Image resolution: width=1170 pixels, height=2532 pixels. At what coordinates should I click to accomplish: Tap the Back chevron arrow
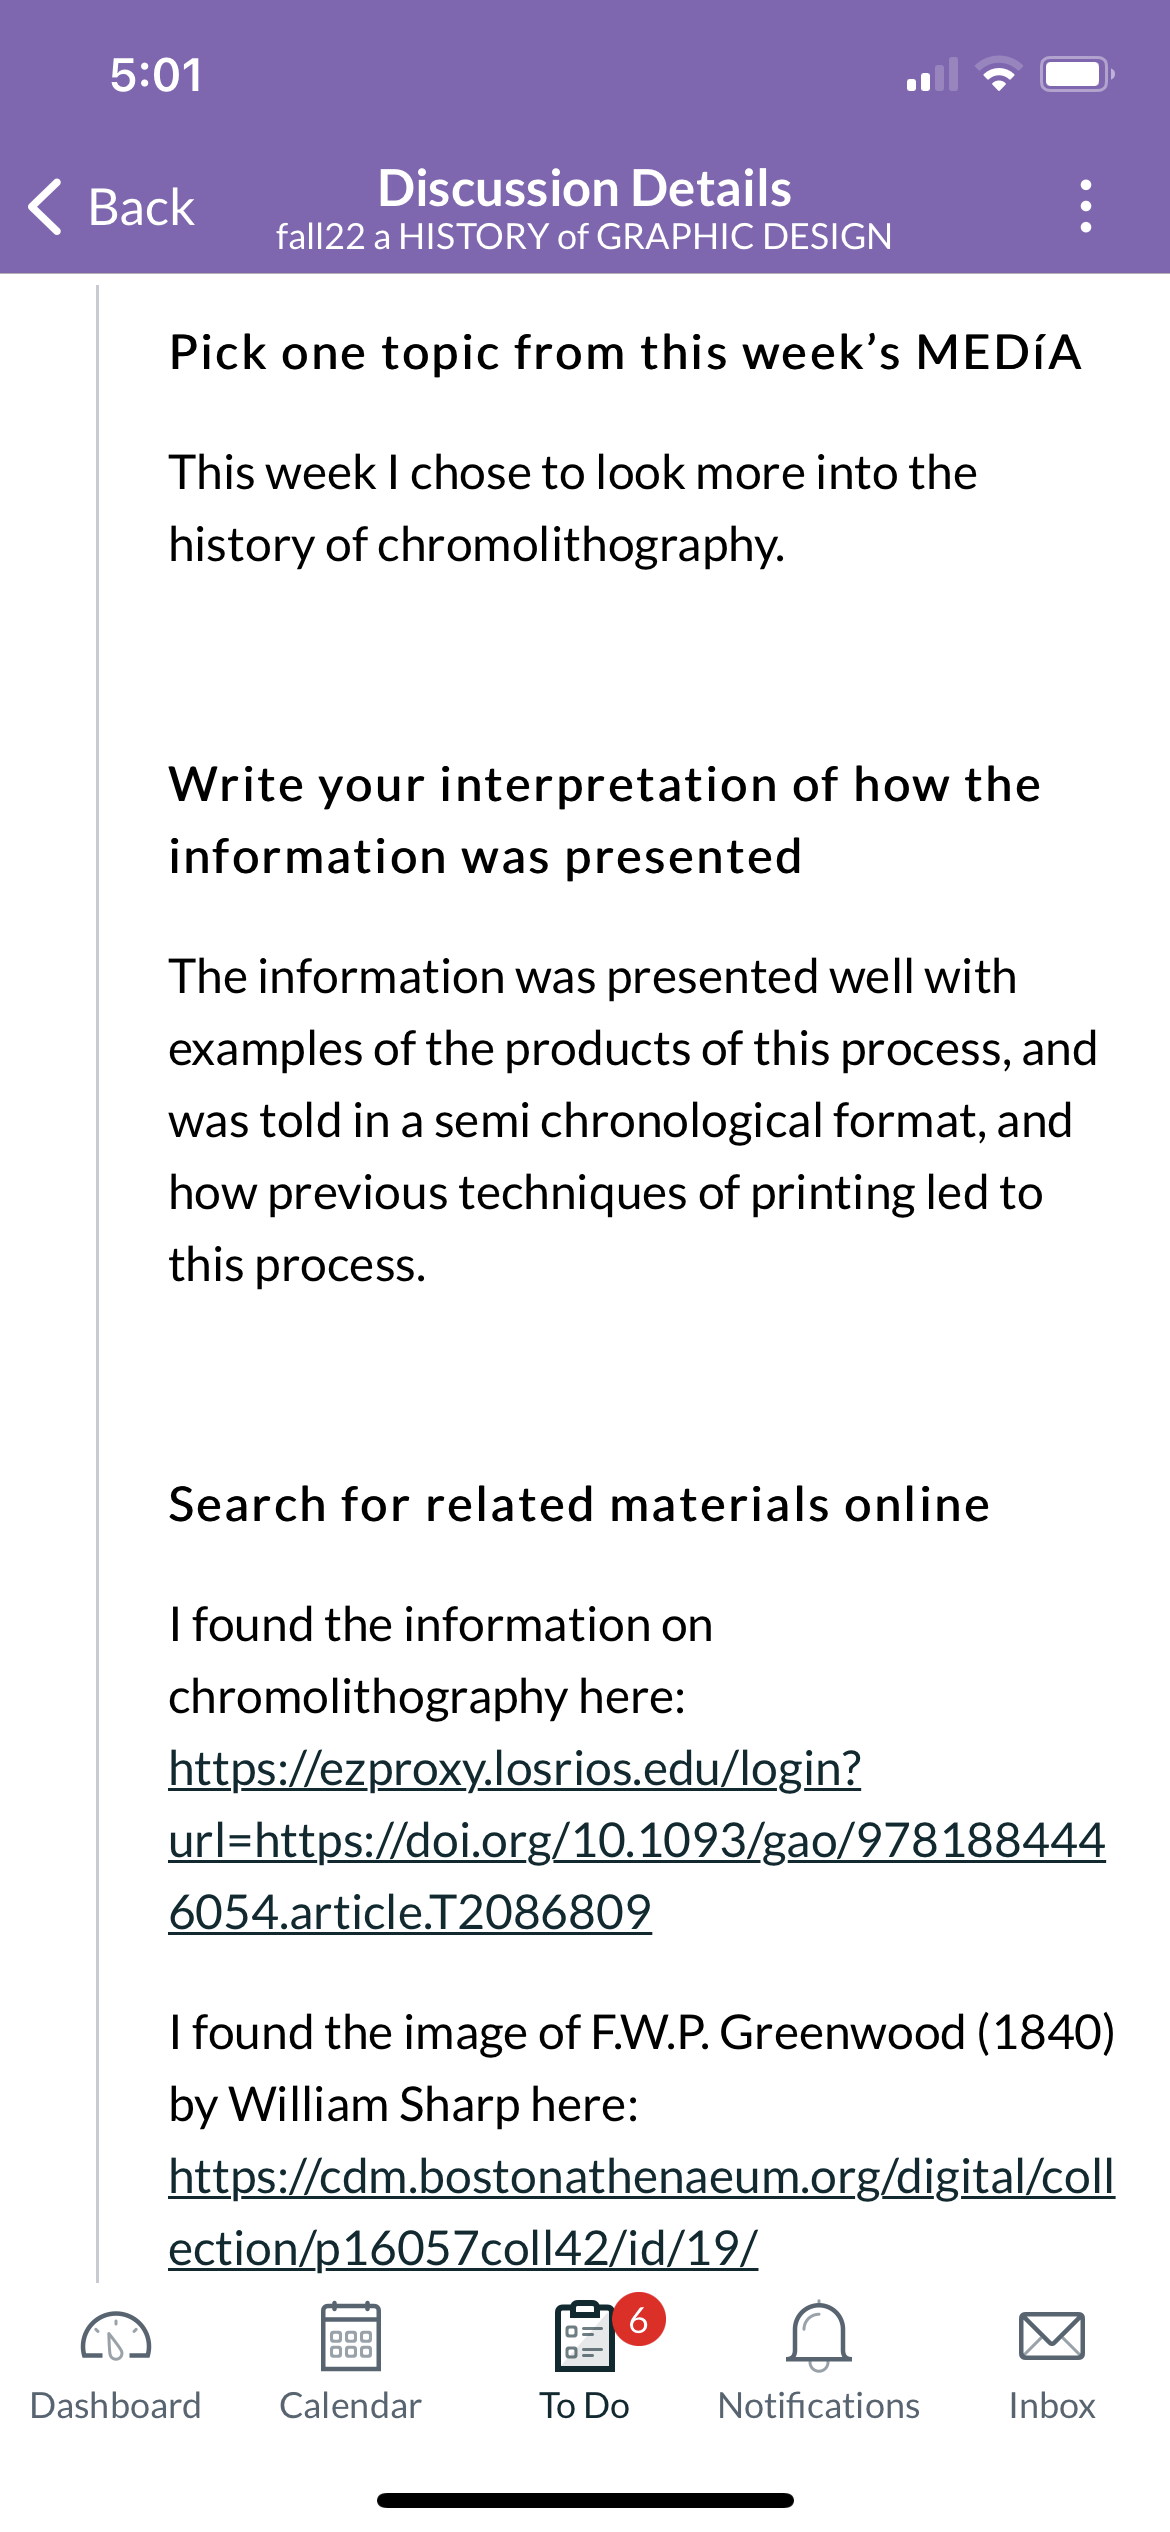46,207
